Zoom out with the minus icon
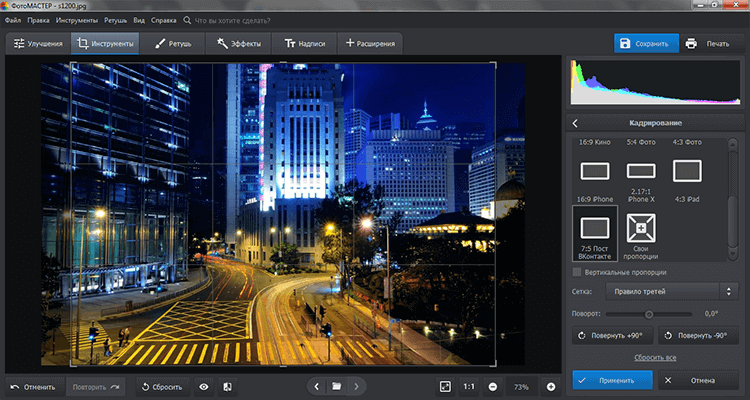Screen dimensions: 750x400 pos(493,386)
